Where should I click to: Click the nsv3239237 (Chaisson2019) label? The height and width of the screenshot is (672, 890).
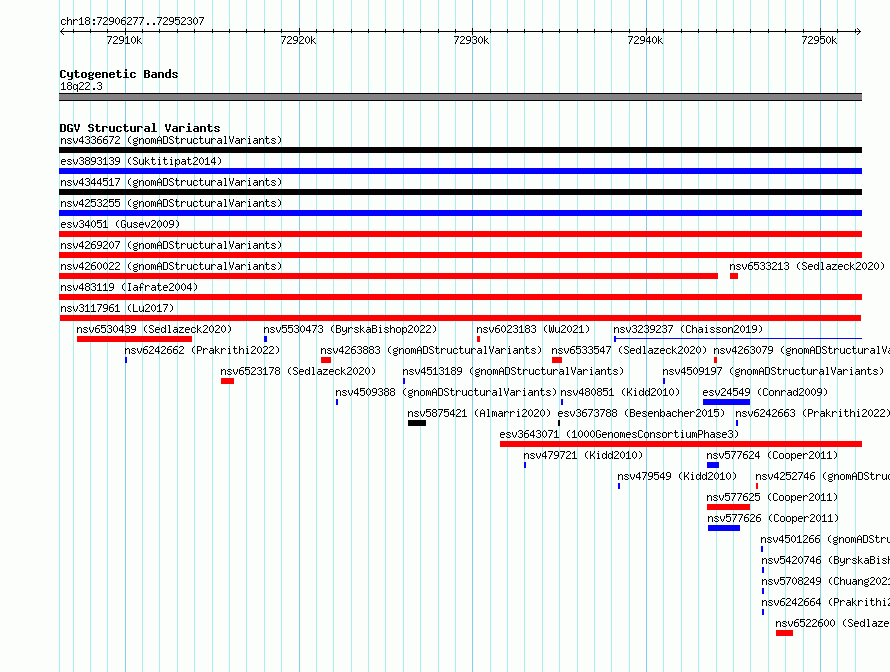point(688,329)
